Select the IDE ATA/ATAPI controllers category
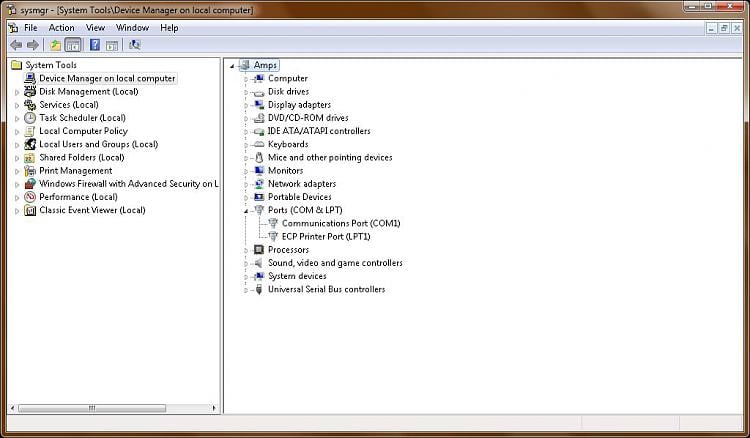 tap(319, 131)
